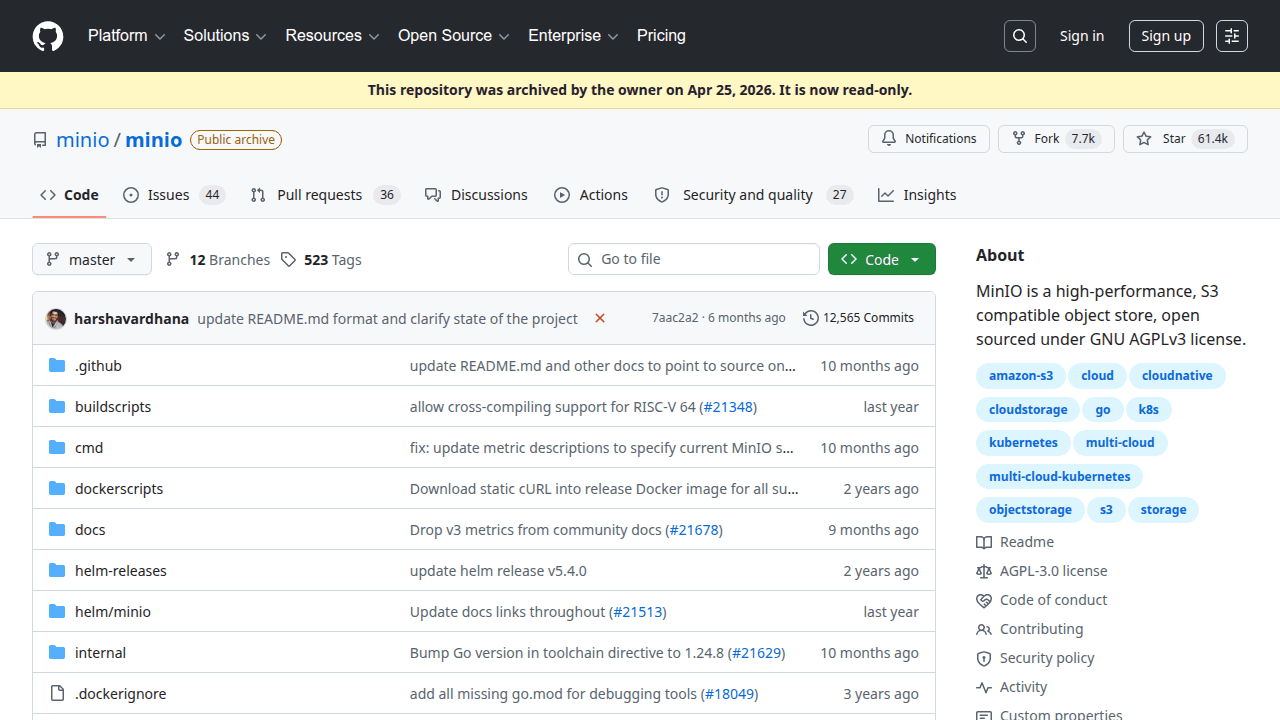Open the bold minio repository name link

pos(154,140)
